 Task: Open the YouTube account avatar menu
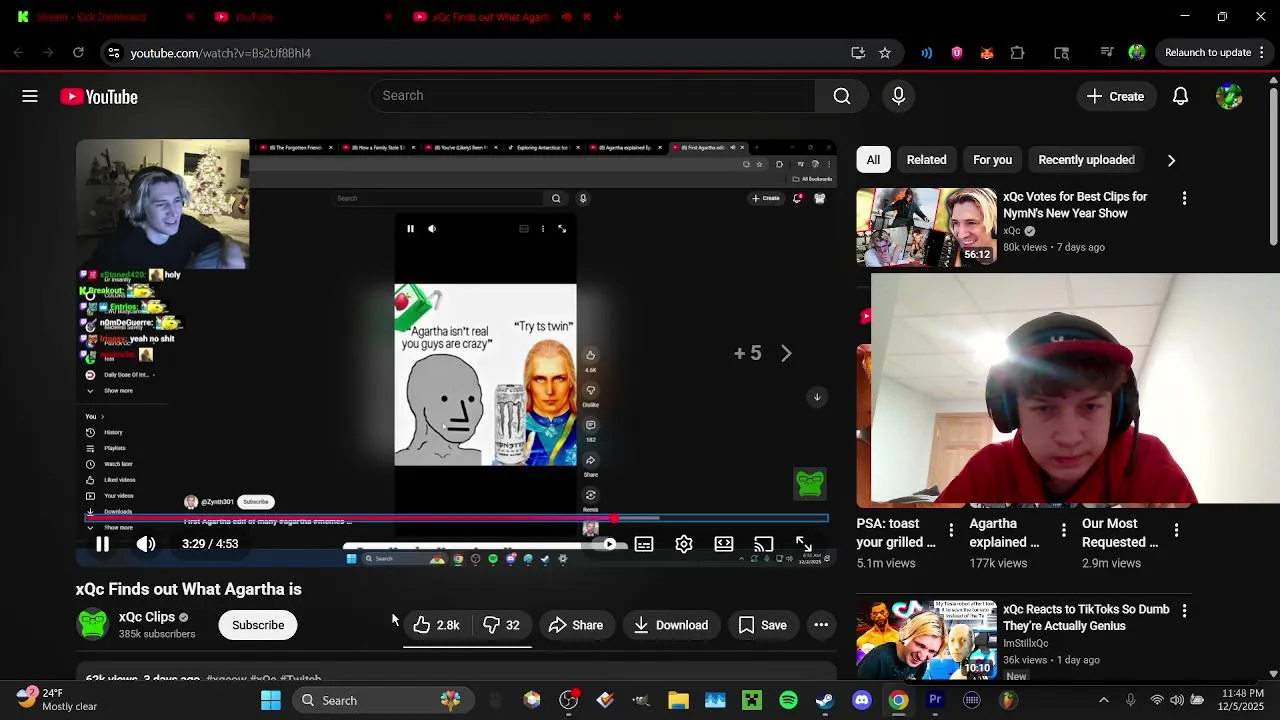1229,96
